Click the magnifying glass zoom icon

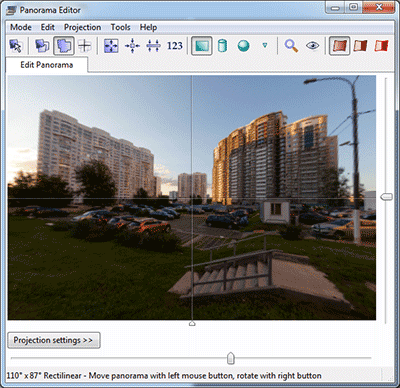tap(291, 46)
